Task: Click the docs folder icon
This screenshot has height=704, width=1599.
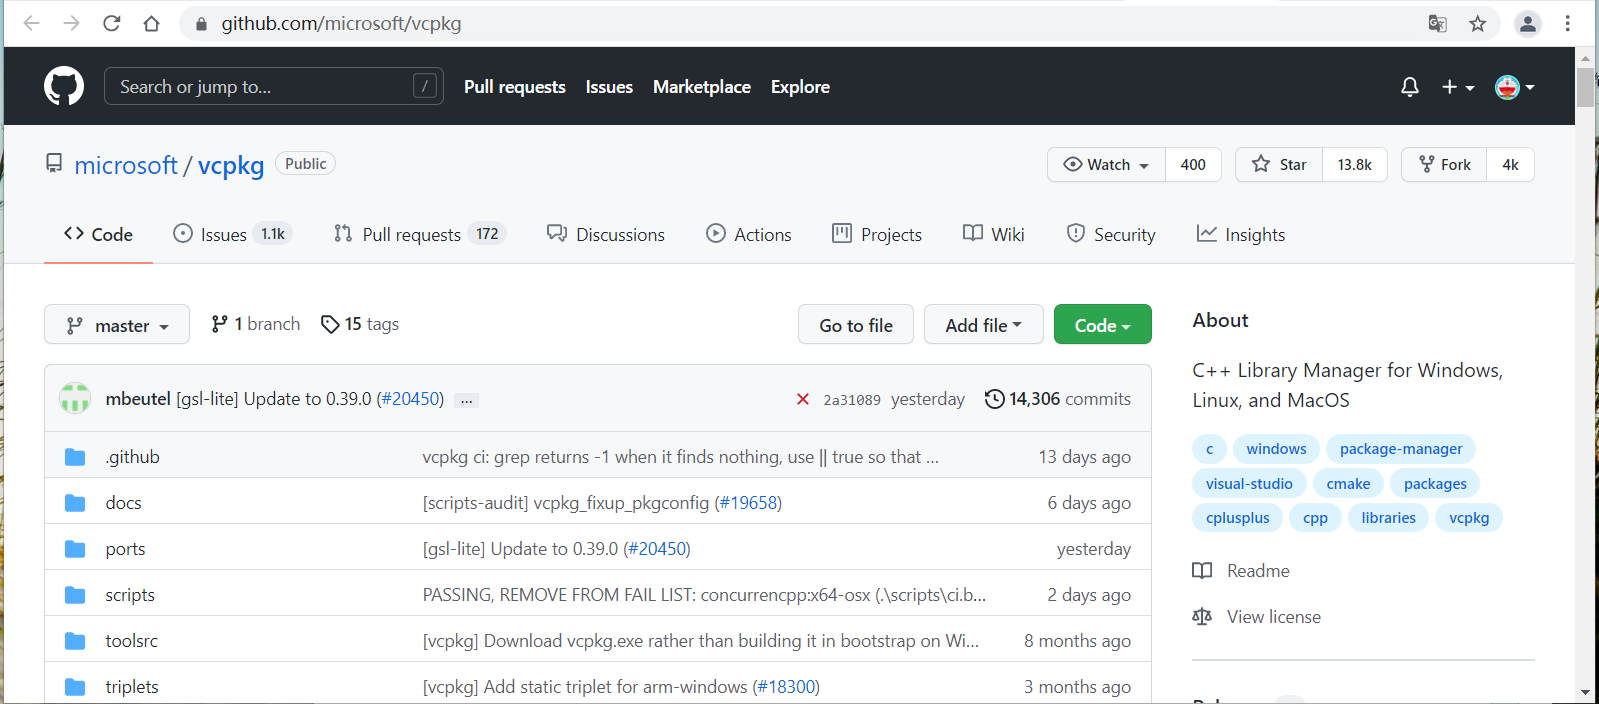Action: point(75,503)
